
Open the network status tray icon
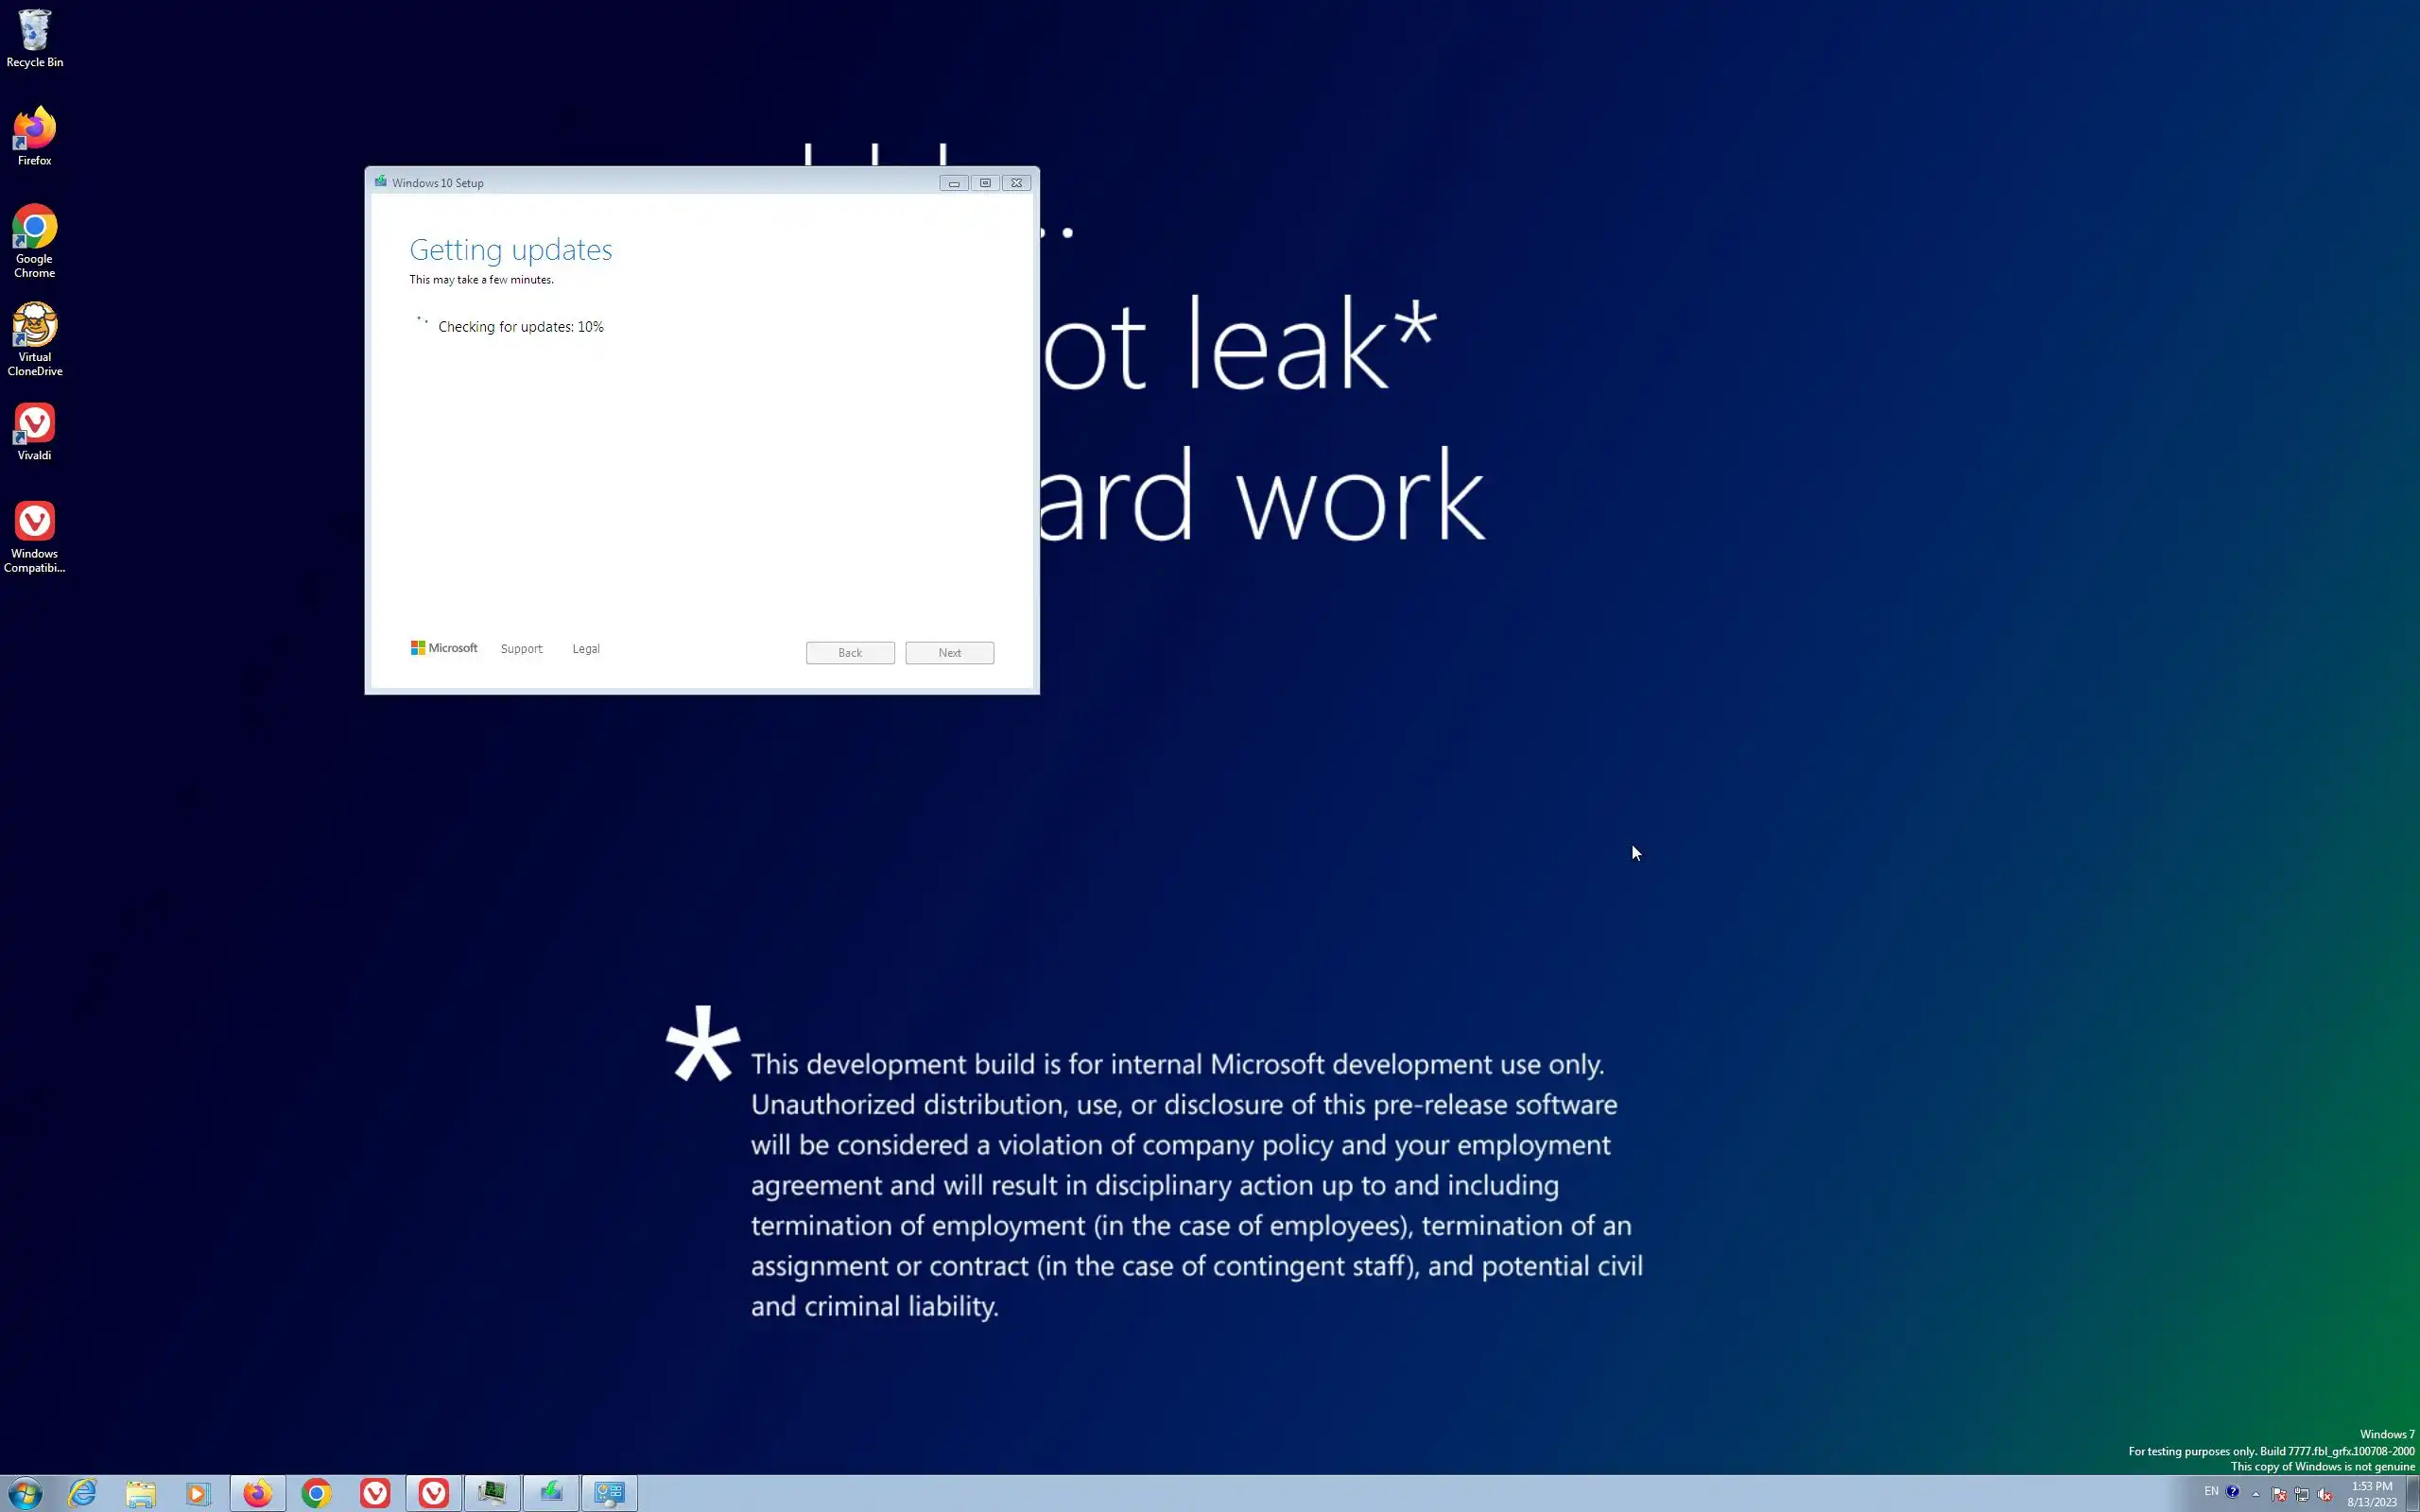(x=2302, y=1494)
